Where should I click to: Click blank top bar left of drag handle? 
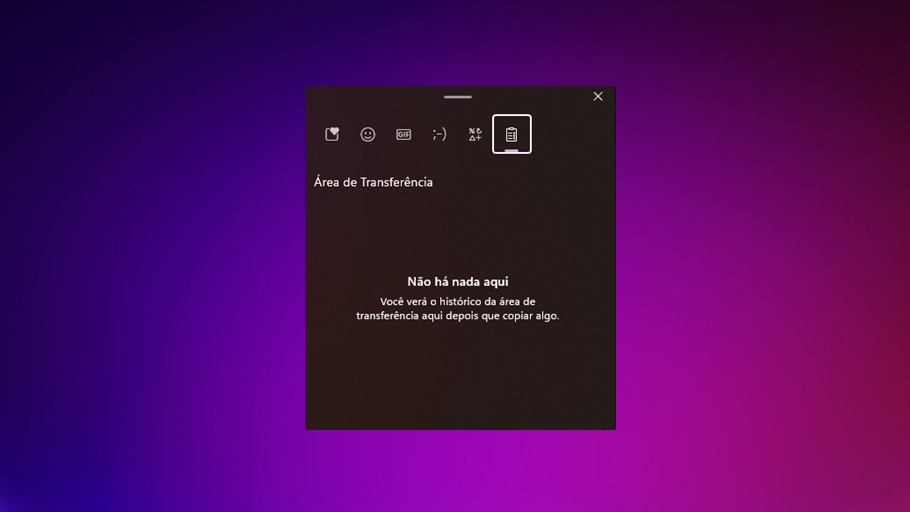[x=370, y=97]
